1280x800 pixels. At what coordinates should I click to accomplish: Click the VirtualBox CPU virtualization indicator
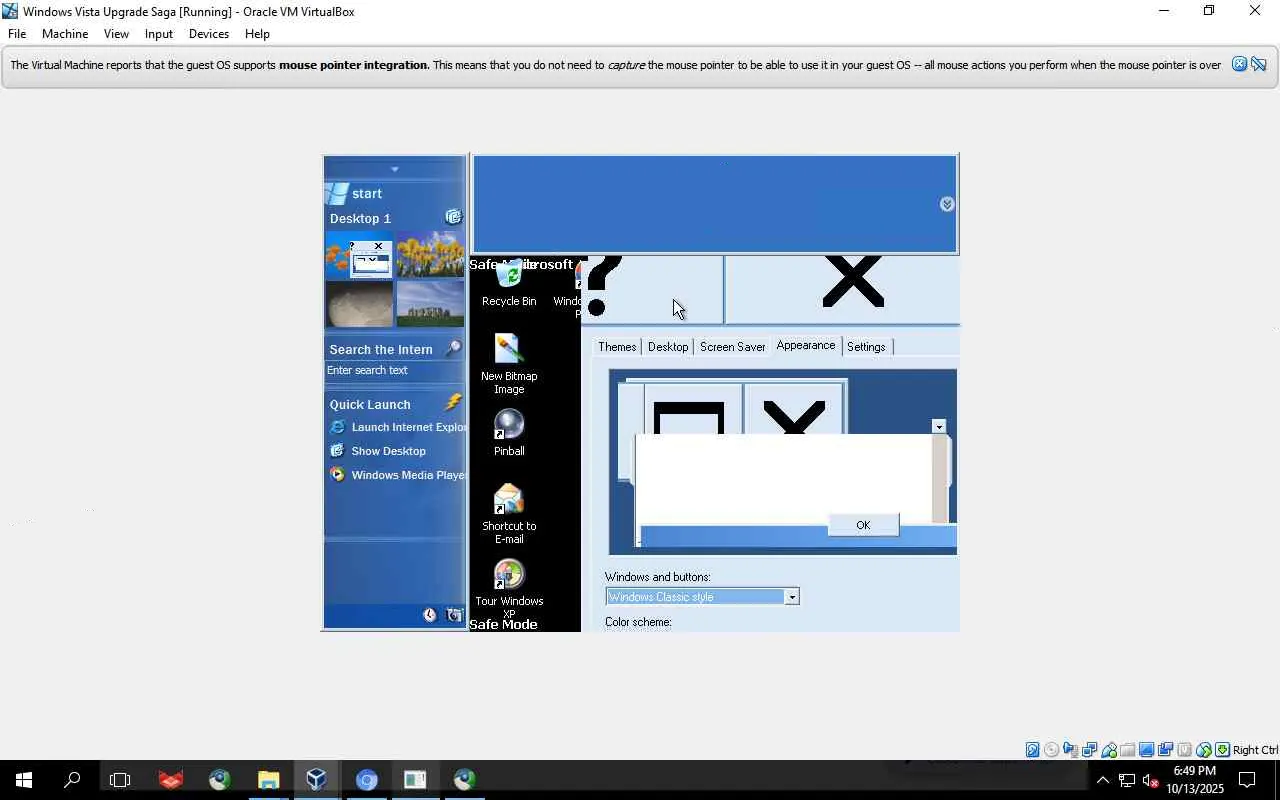tap(1185, 750)
